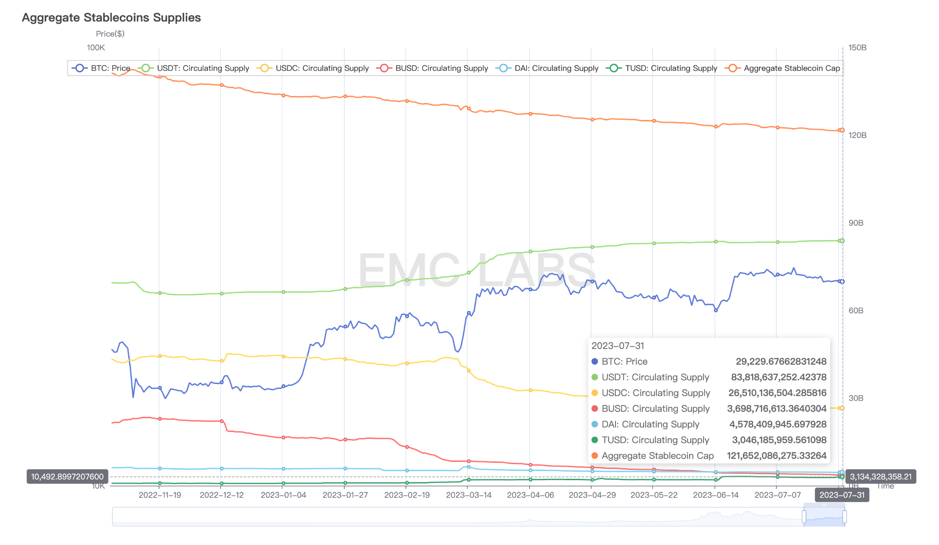Image resolution: width=939 pixels, height=545 pixels.
Task: Click the 2023-04-06 x-axis date label
Action: pos(530,494)
